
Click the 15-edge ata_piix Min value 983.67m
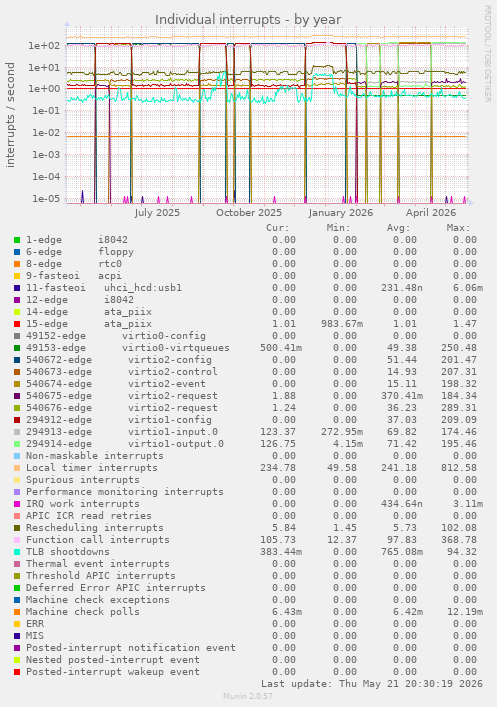(342, 324)
